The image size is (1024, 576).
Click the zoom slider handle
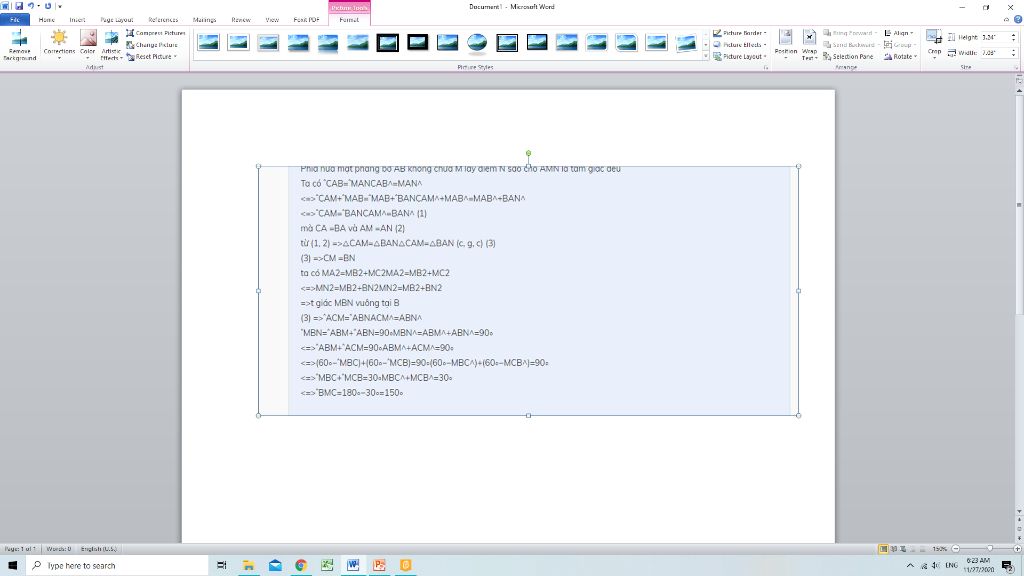(990, 549)
